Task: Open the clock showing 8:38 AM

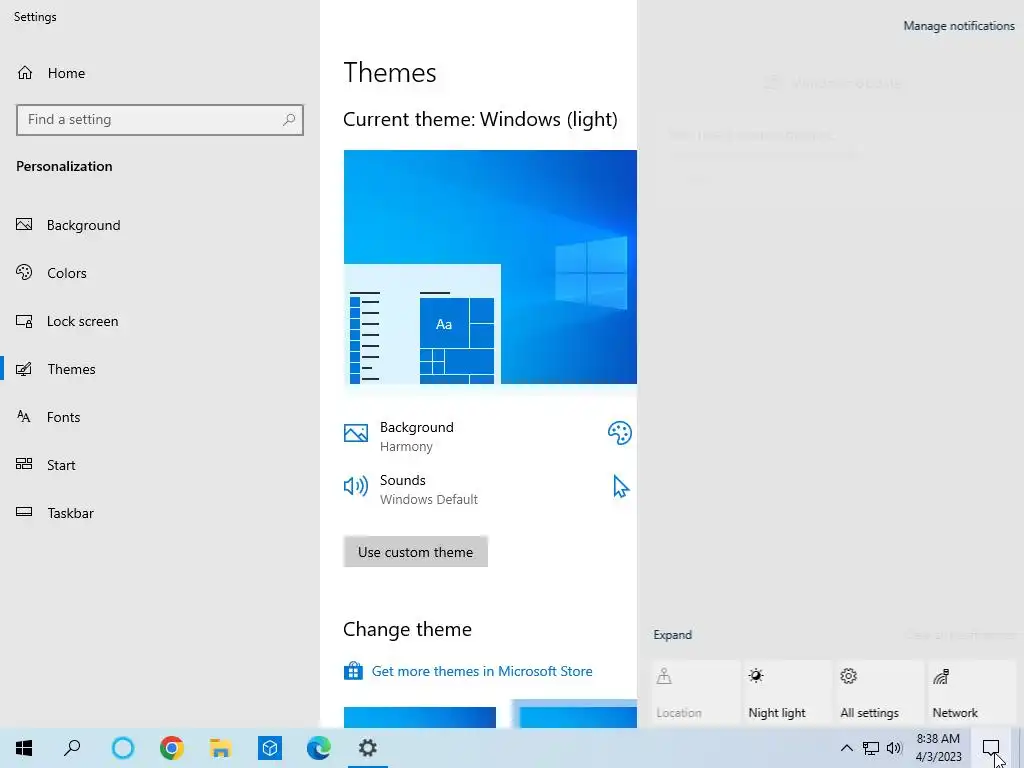Action: 938,748
